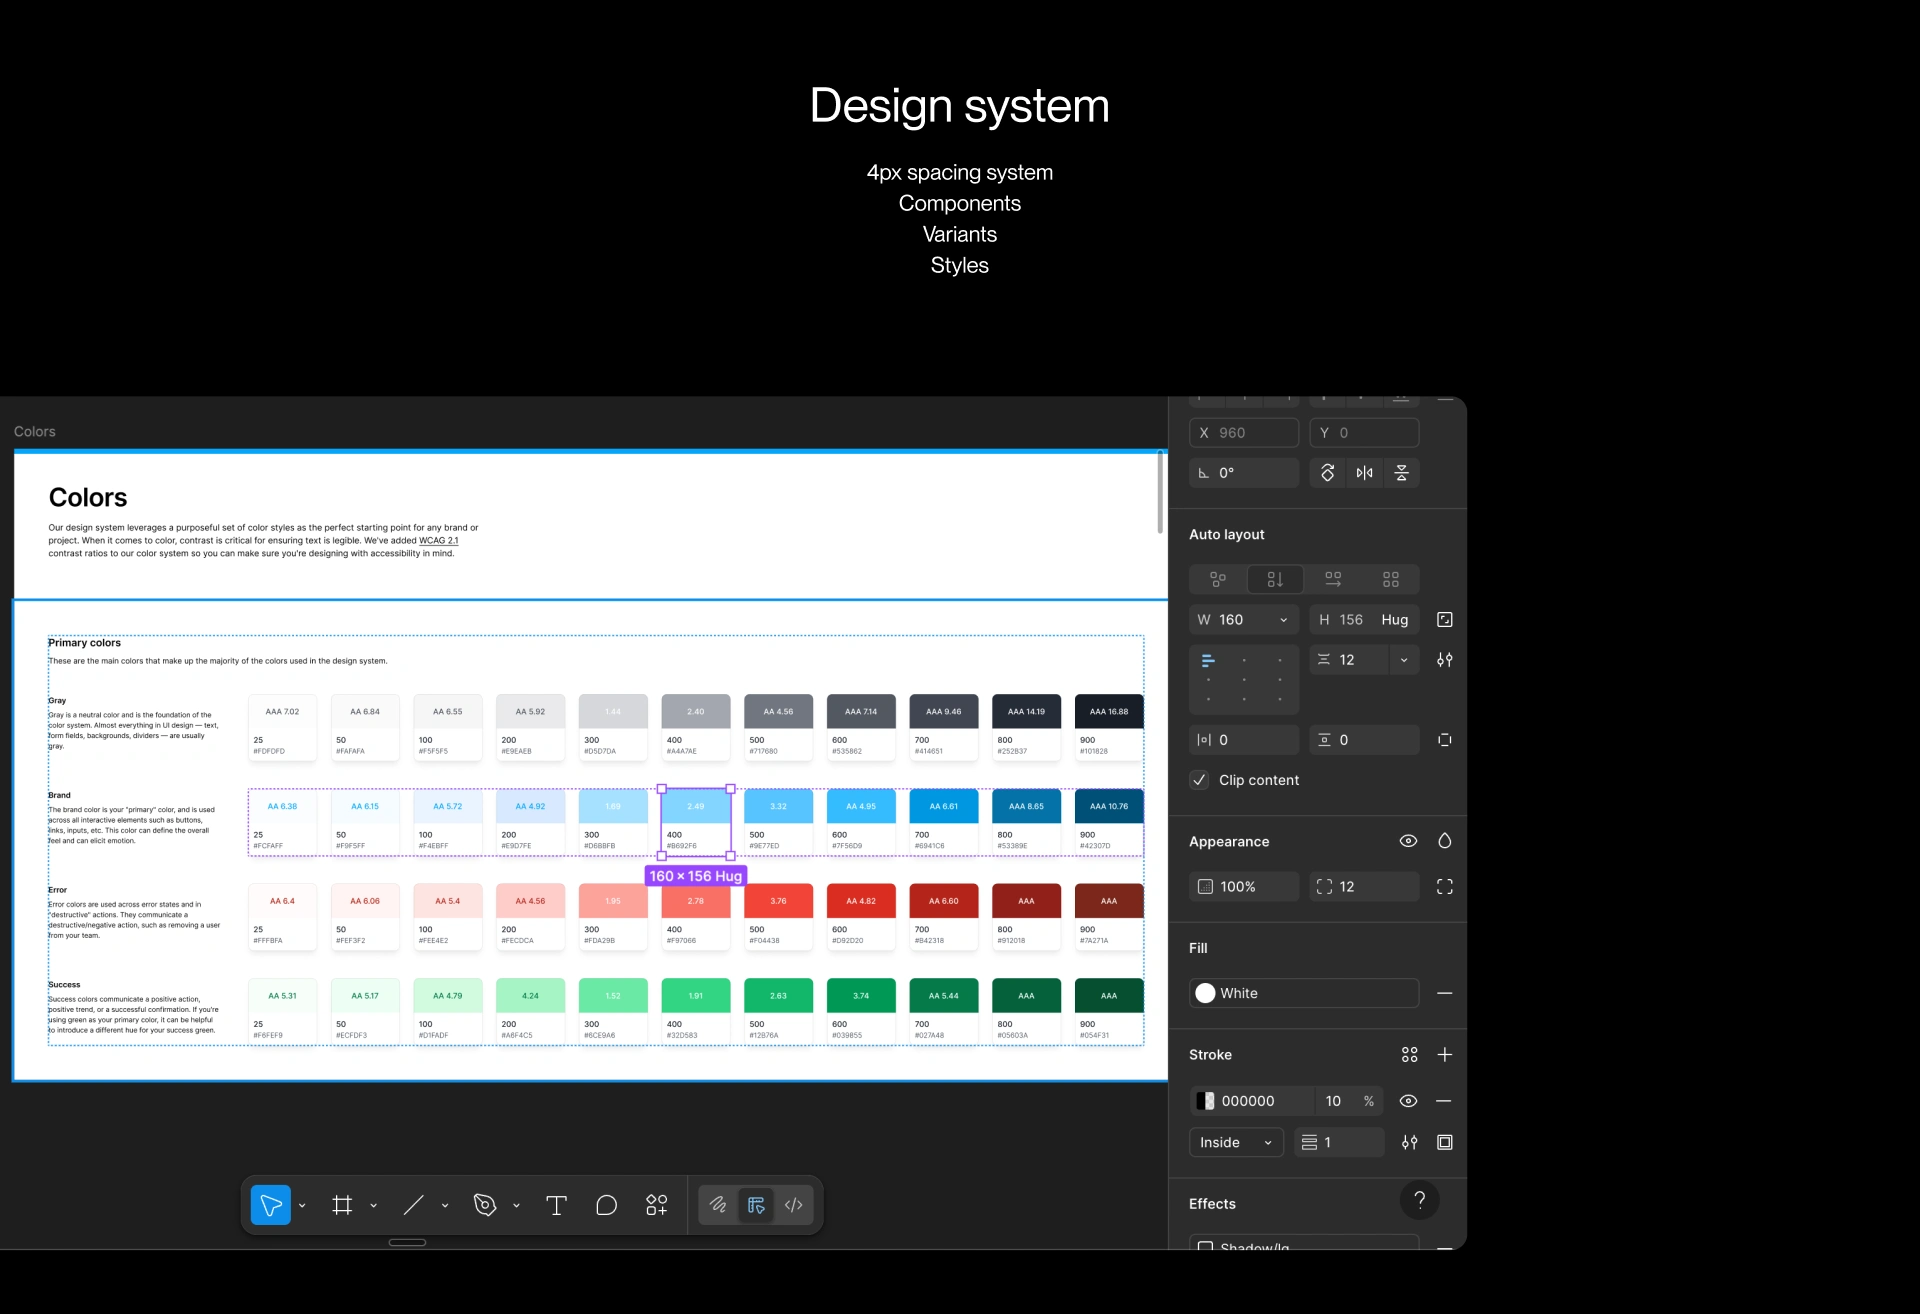Open the Components resources tool
This screenshot has height=1314, width=1920.
tap(656, 1205)
